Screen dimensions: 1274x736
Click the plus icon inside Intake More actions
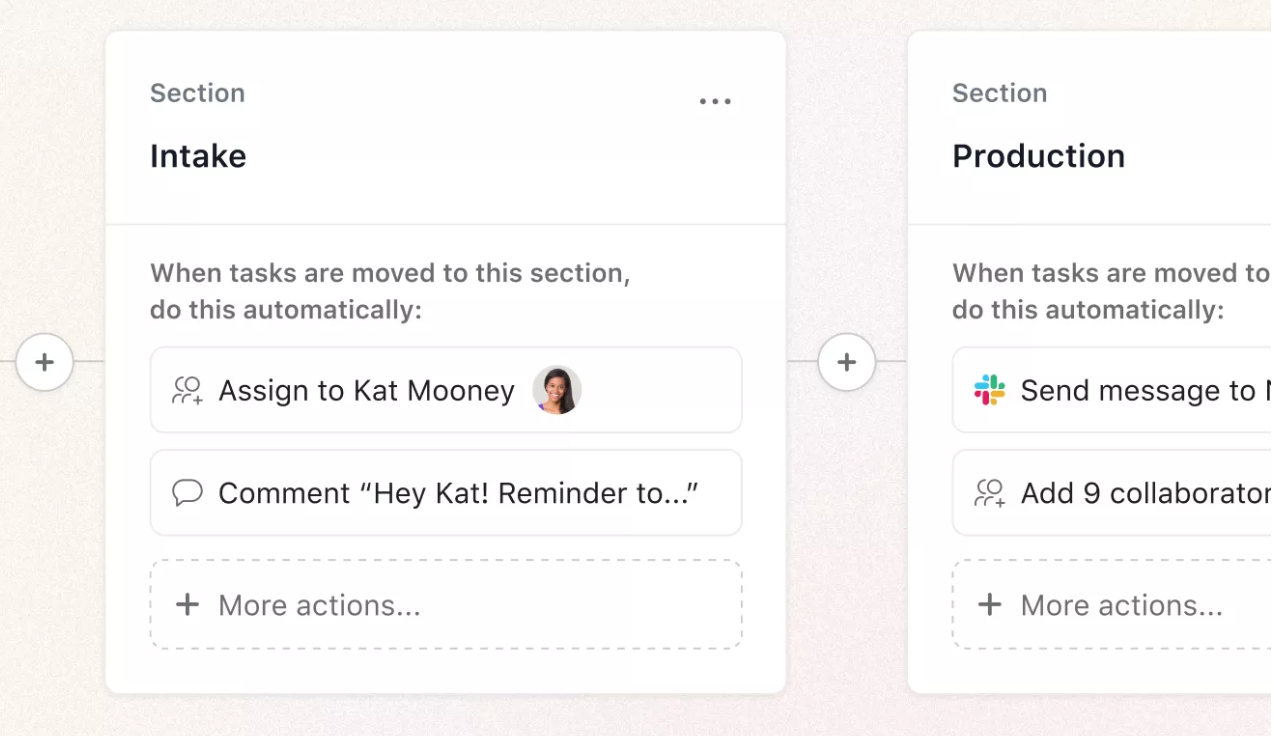click(188, 604)
